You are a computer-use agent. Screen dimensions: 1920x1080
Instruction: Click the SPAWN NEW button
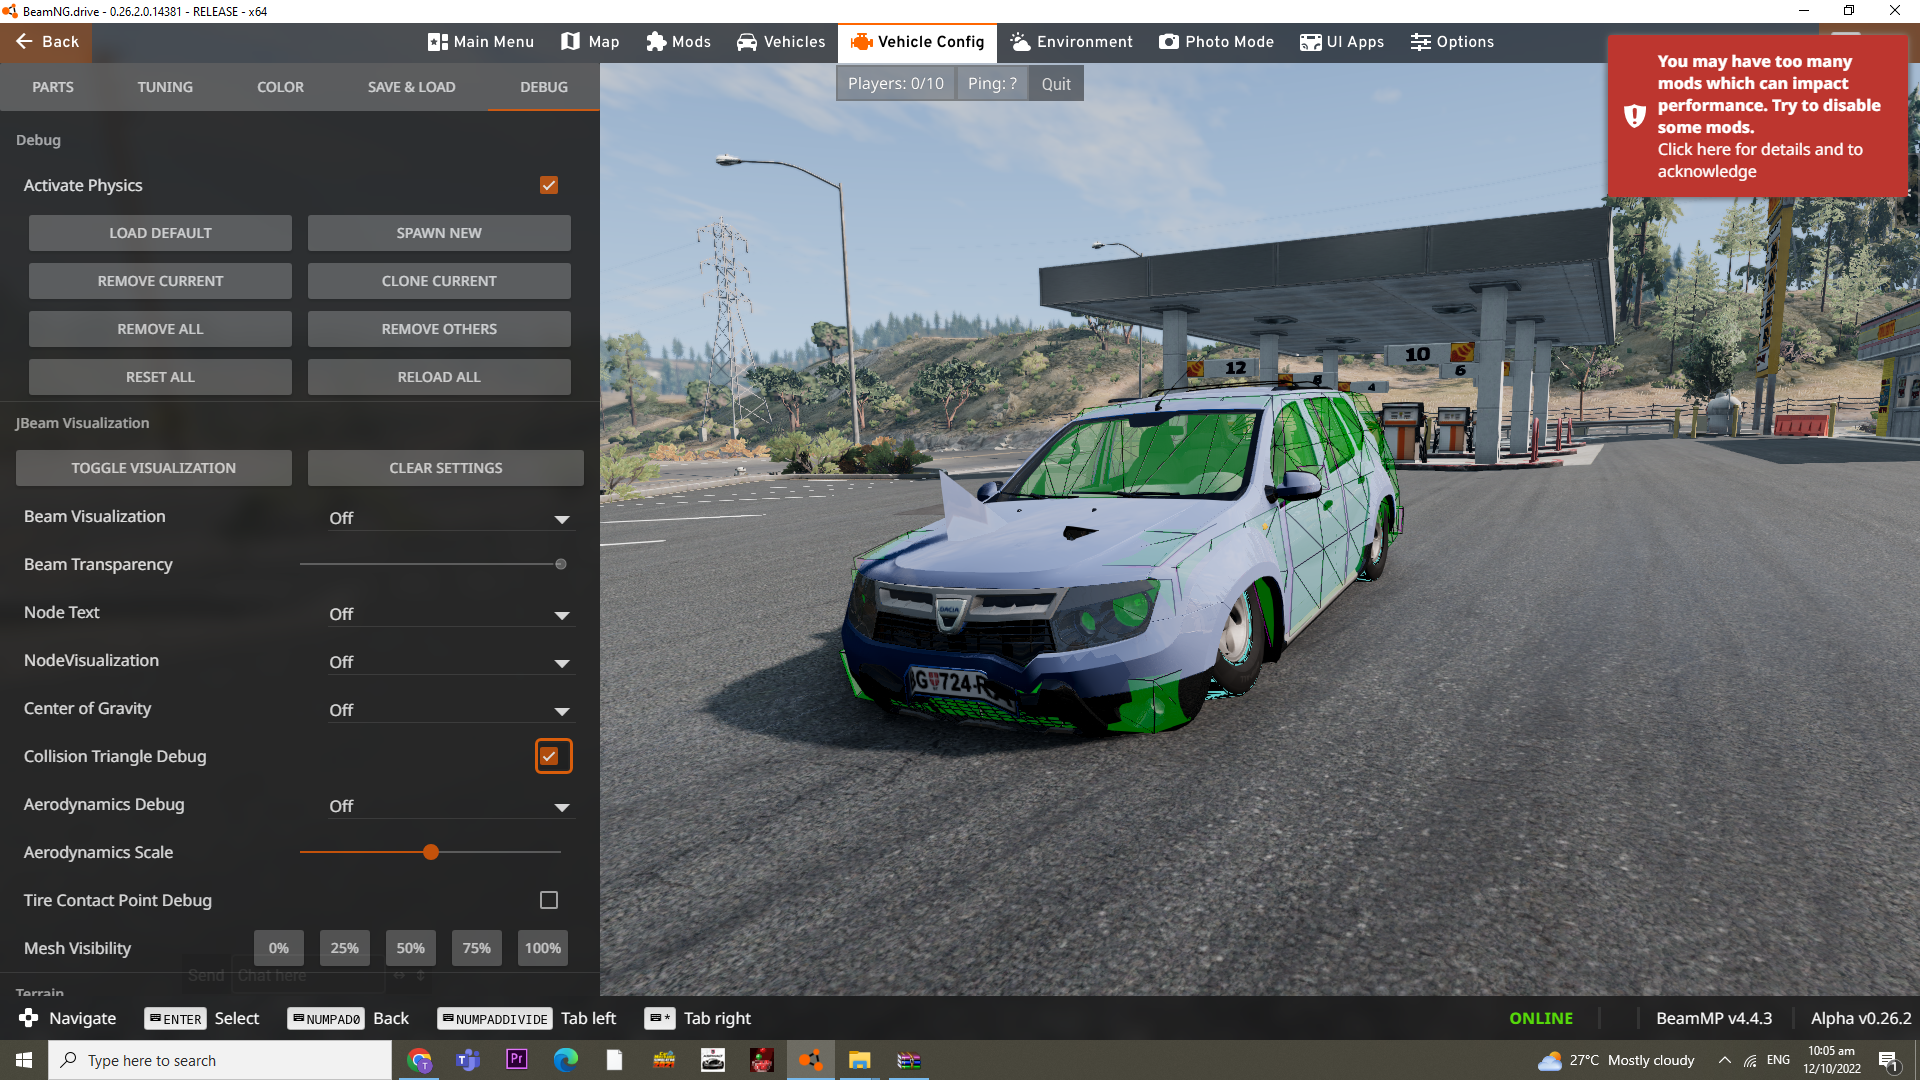pyautogui.click(x=439, y=233)
